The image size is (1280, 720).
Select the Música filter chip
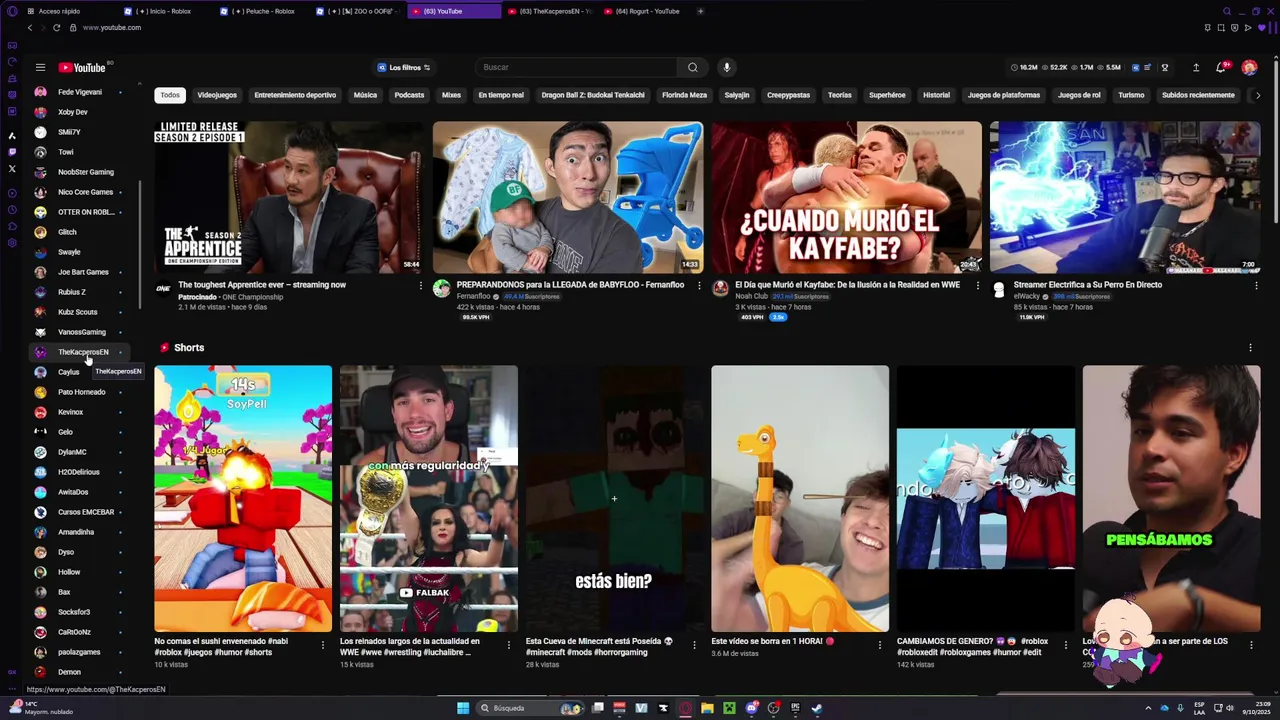point(365,95)
